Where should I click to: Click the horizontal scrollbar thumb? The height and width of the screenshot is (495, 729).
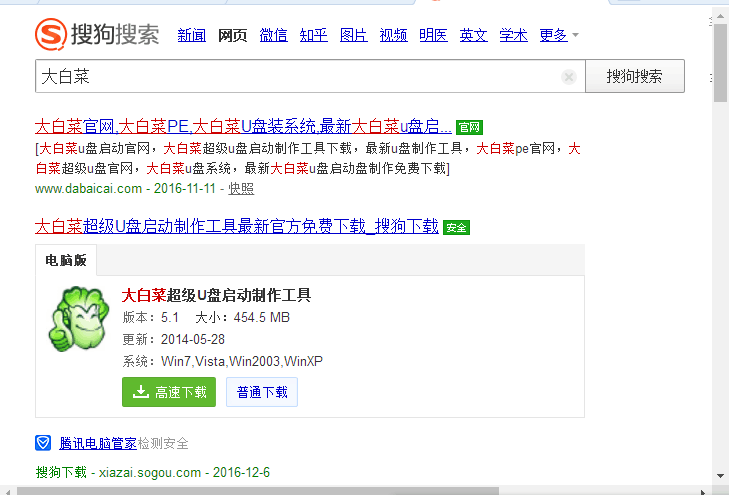tap(258, 491)
